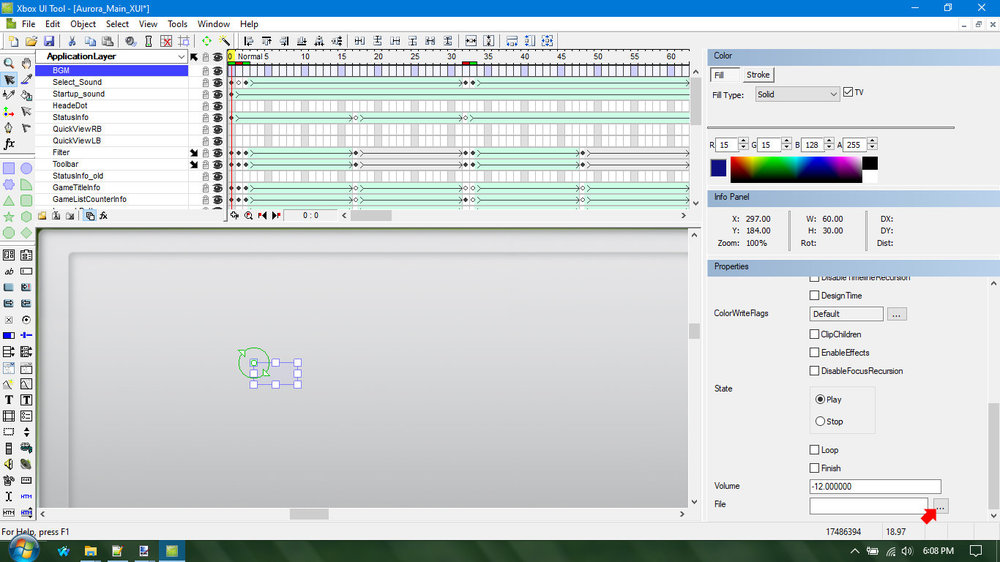Viewport: 1000px width, 562px height.
Task: Expand the Toolbar layer arrow
Action: point(194,165)
